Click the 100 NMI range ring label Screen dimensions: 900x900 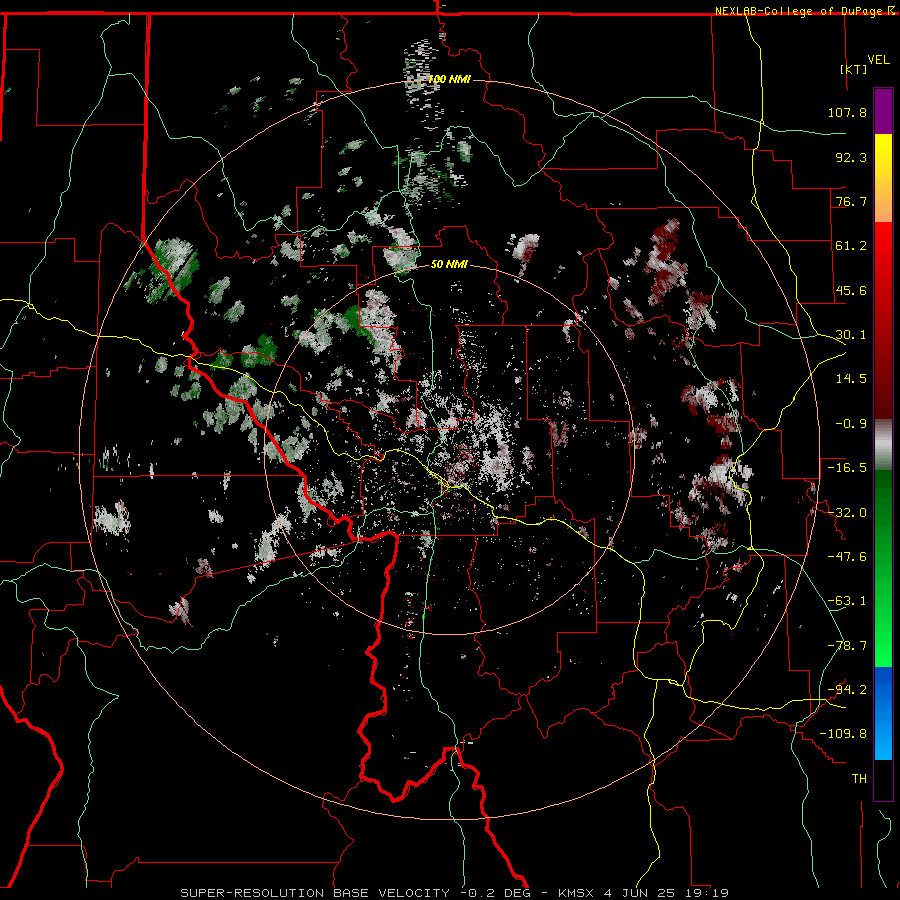(x=449, y=79)
